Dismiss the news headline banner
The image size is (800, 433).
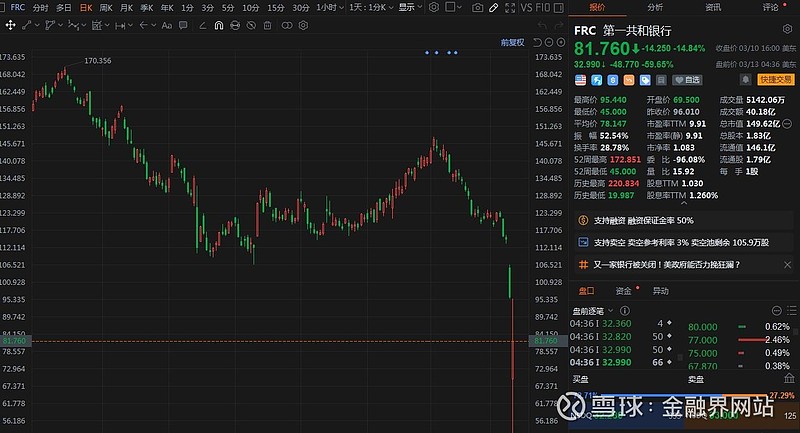point(787,265)
